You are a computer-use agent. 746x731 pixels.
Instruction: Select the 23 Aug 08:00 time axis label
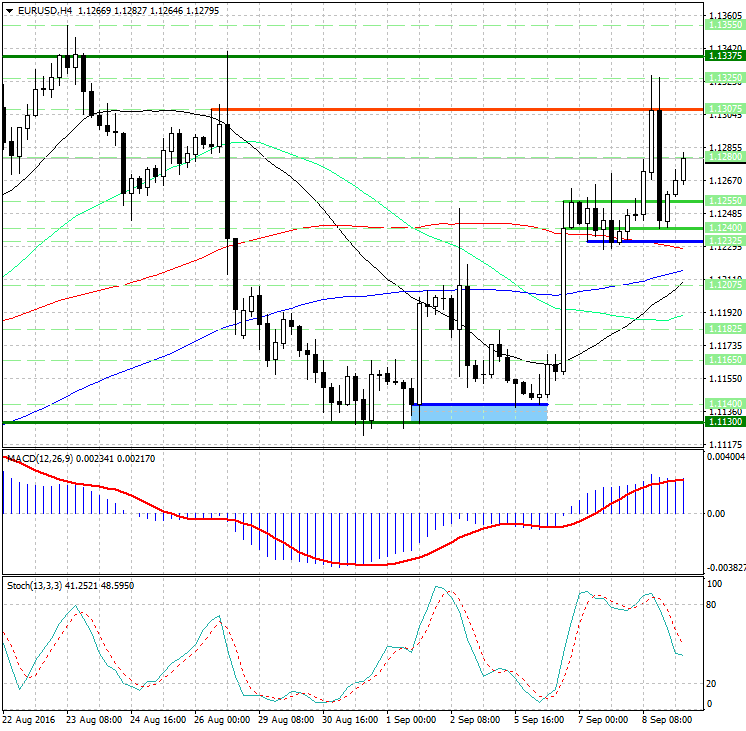click(94, 720)
